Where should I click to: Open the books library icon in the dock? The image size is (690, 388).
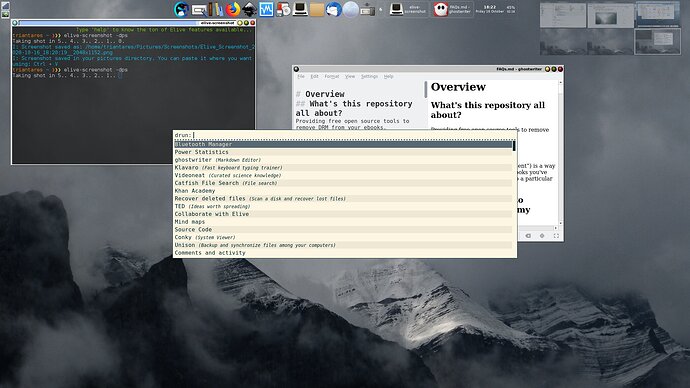point(215,9)
